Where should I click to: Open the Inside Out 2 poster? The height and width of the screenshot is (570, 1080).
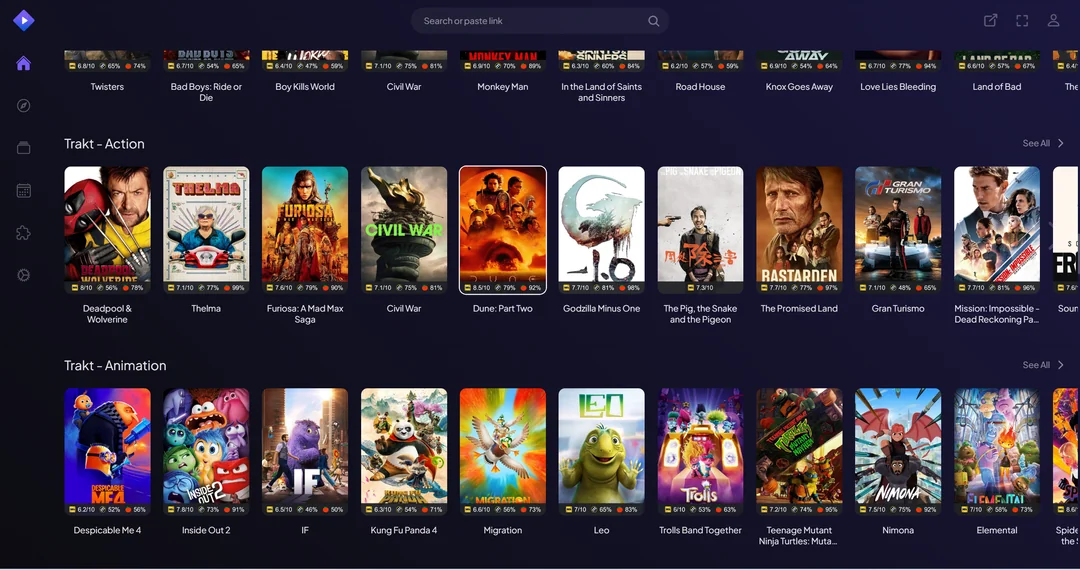coord(206,452)
